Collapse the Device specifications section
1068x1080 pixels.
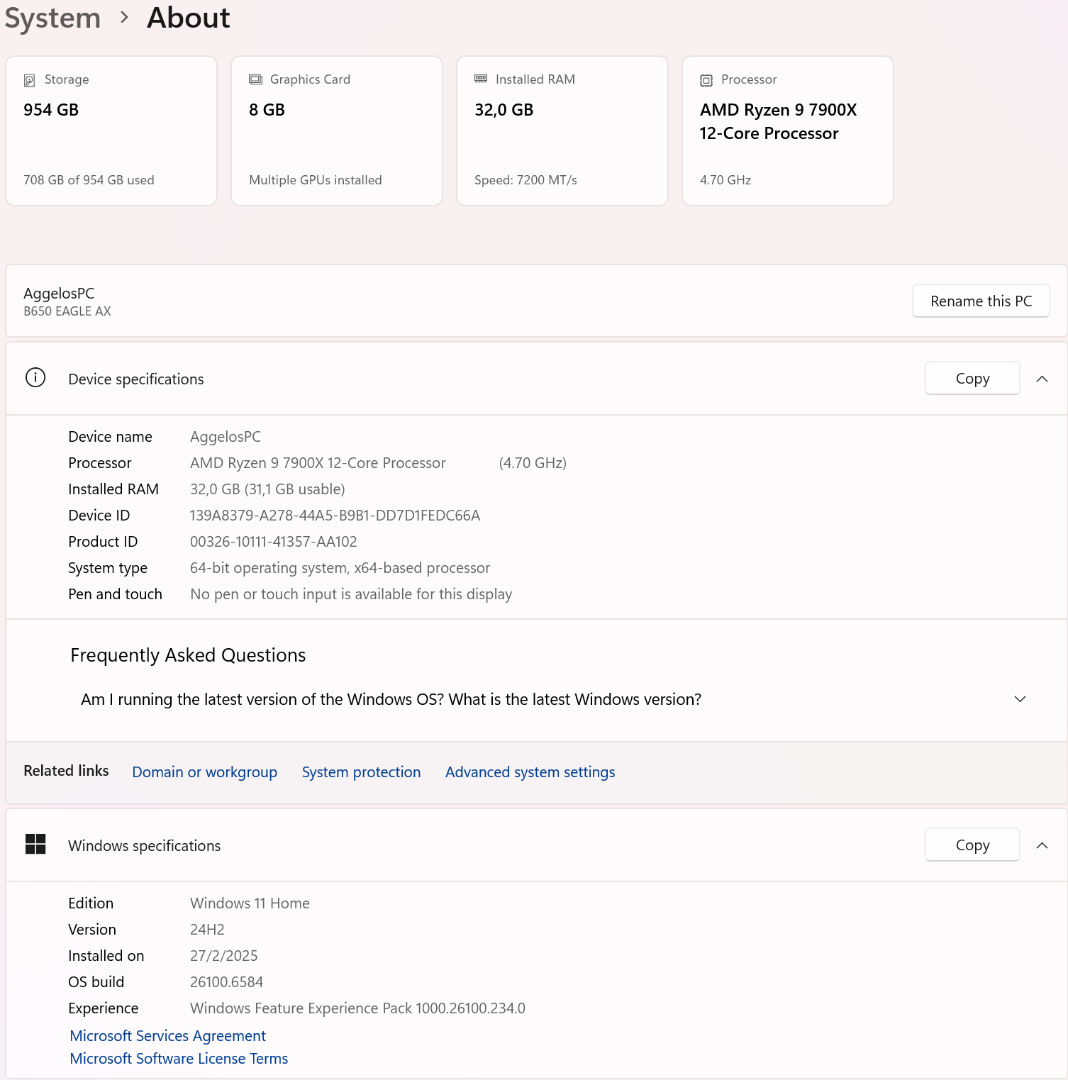tap(1042, 379)
